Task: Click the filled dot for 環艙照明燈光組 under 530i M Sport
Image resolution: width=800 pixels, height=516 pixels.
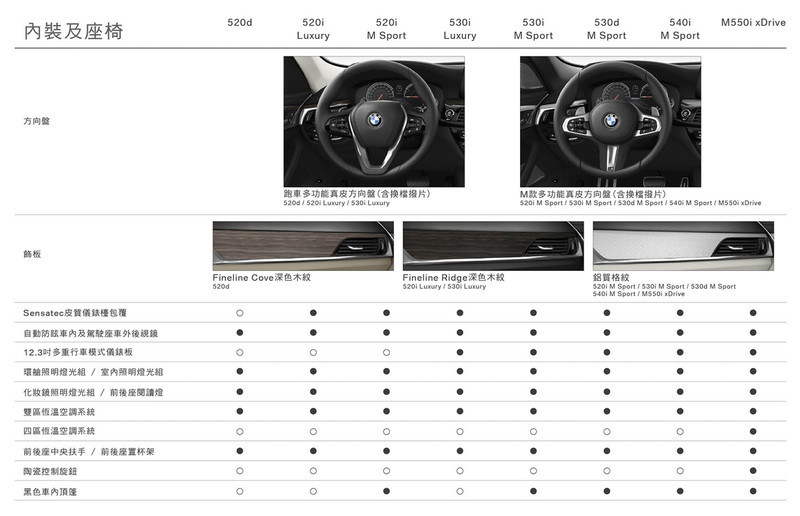Action: click(x=533, y=372)
